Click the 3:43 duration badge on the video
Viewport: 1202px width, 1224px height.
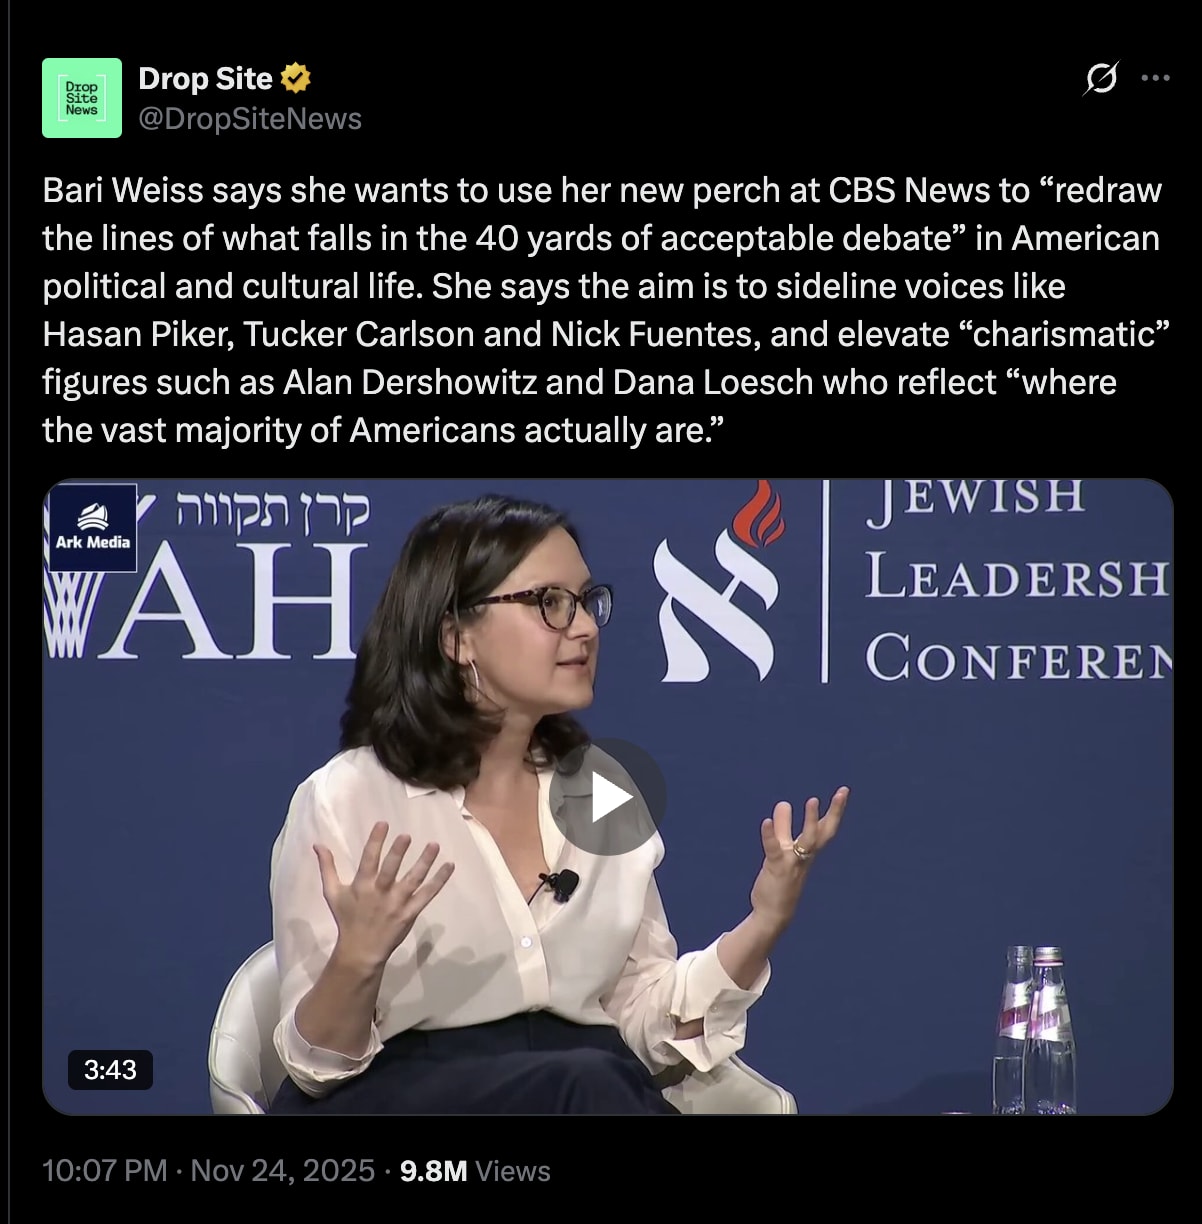tap(110, 1069)
